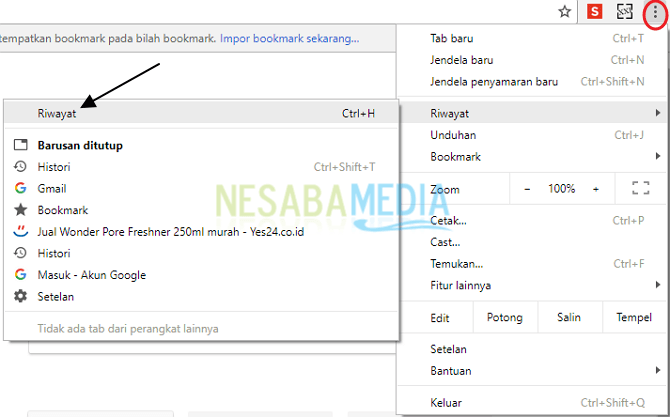Click the Barusan ditutup window icon
The width and height of the screenshot is (670, 417).
pyautogui.click(x=21, y=145)
